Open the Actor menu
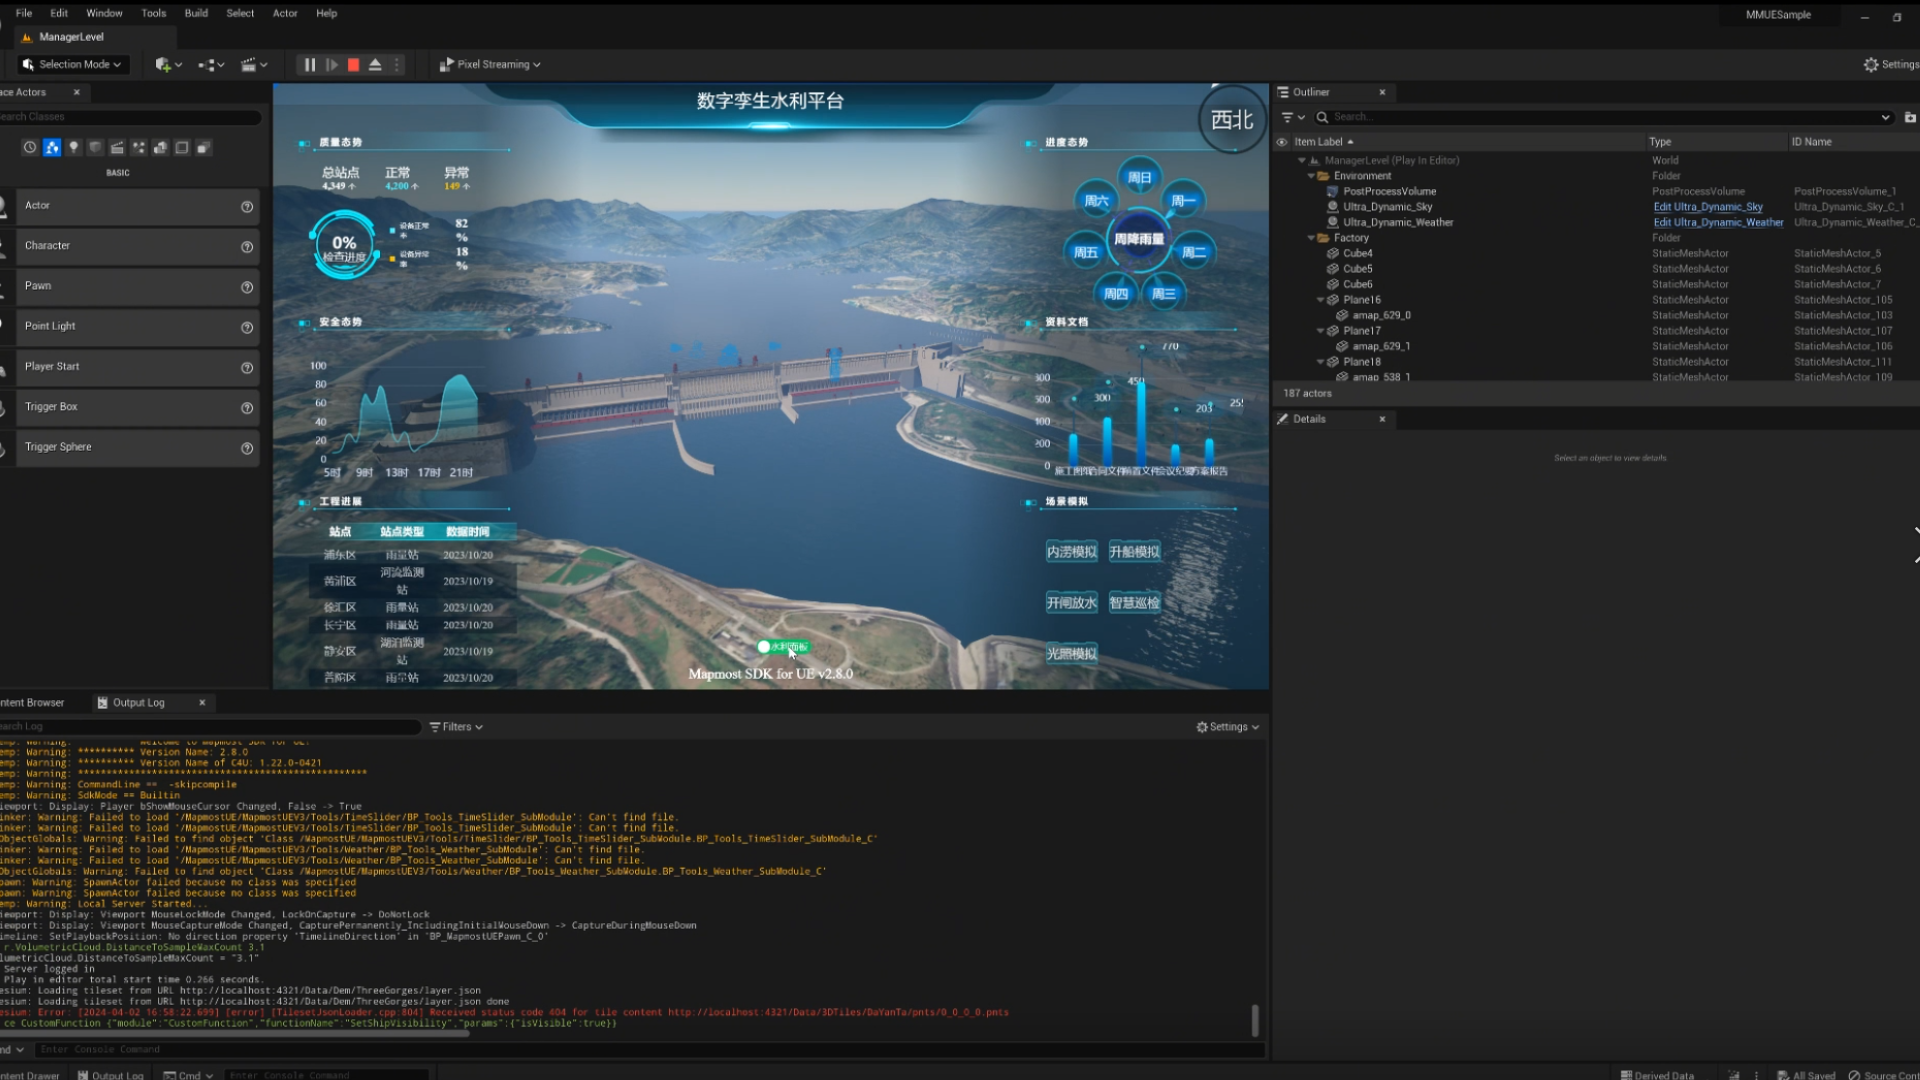Image resolution: width=1920 pixels, height=1080 pixels. point(285,13)
